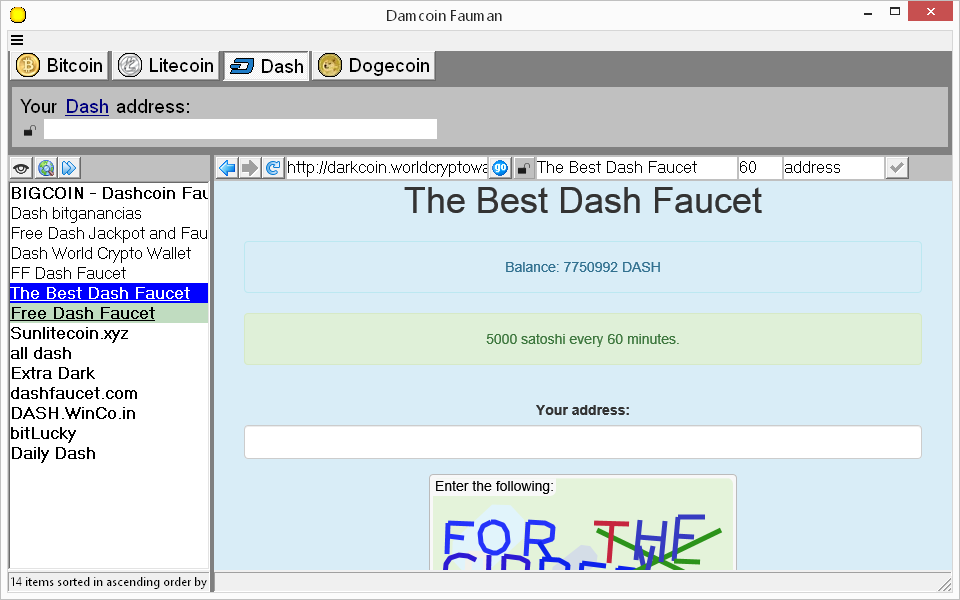Viewport: 960px width, 600px height.
Task: Go back with the blue left arrow
Action: pyautogui.click(x=227, y=168)
